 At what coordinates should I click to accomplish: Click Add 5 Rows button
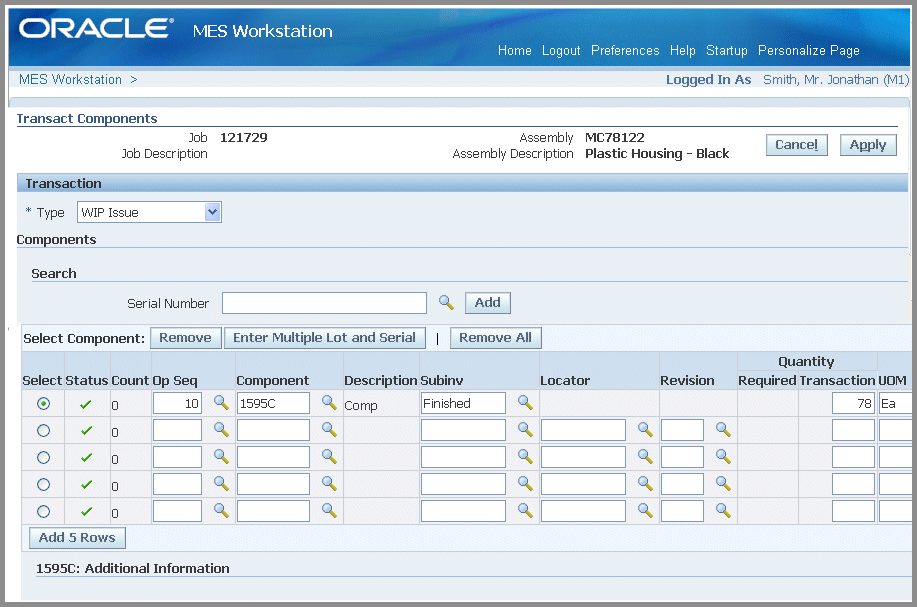point(77,538)
